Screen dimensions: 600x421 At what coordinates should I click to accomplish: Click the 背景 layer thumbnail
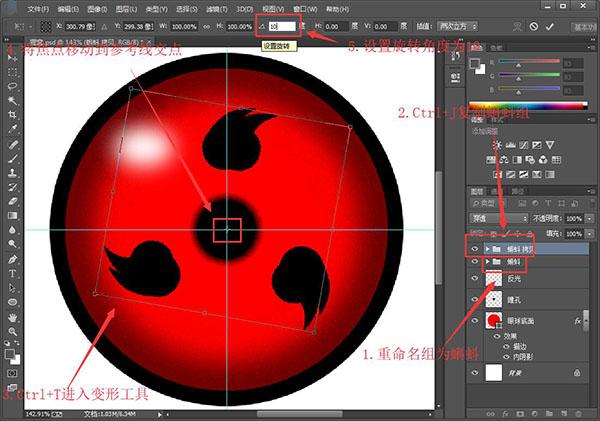point(494,372)
